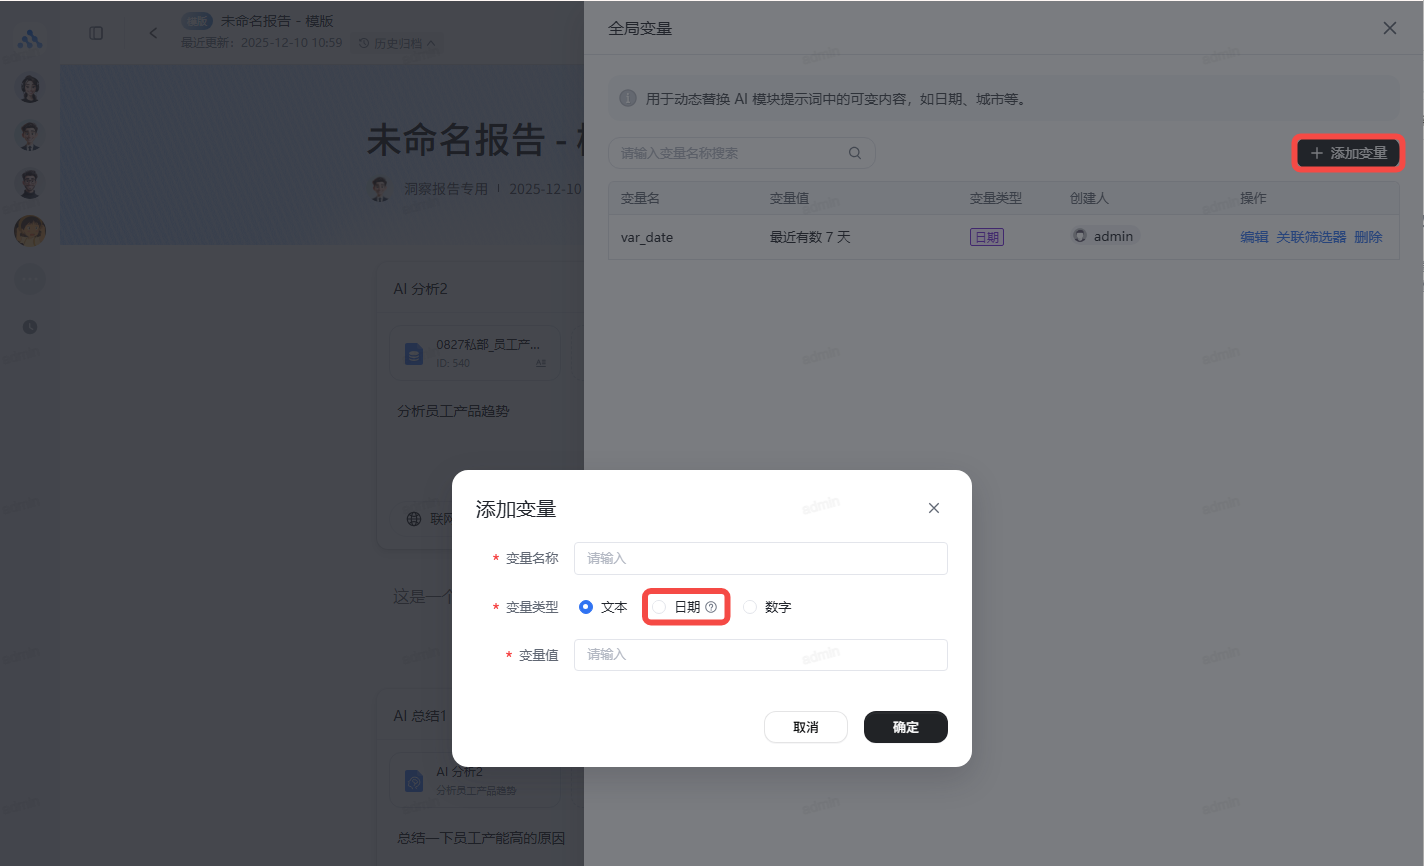The height and width of the screenshot is (866, 1424).
Task: Click the 分析员工产品趋势 prompt text
Action: point(453,411)
